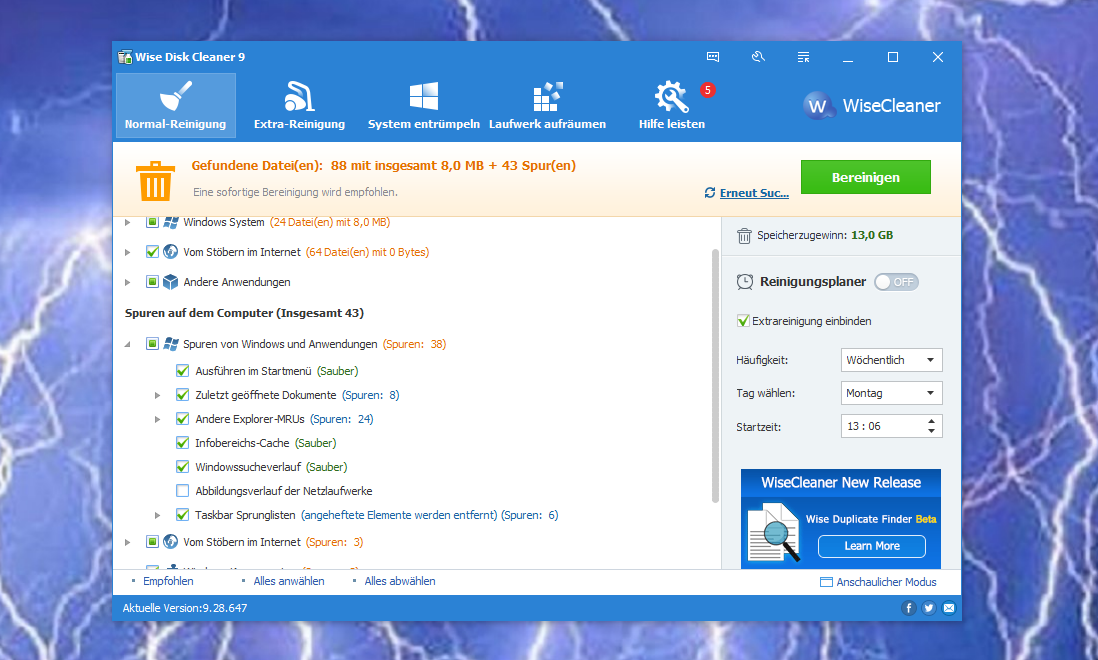This screenshot has height=660, width=1098.
Task: Open the Hilfe leisten tab
Action: tap(672, 105)
